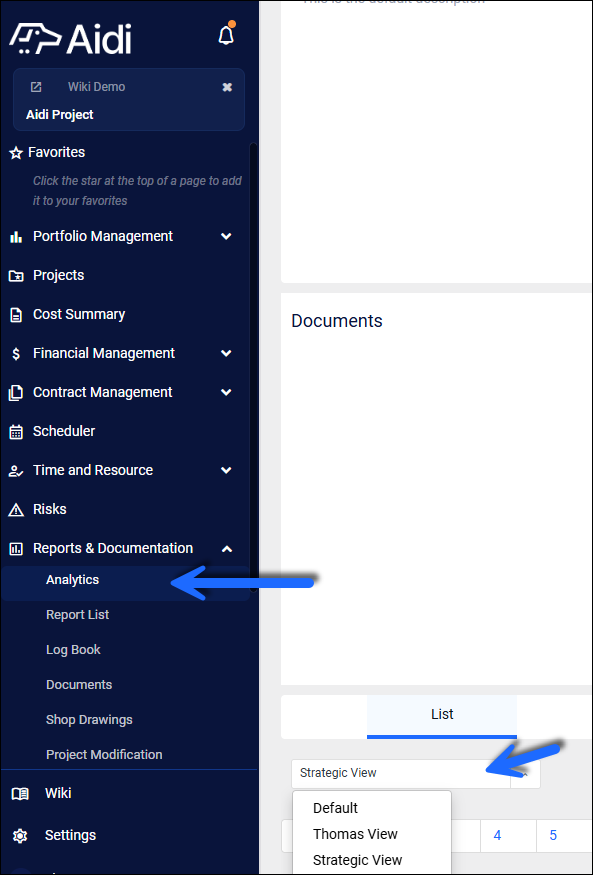
Task: Click the Cost Summary document icon
Action: click(16, 315)
